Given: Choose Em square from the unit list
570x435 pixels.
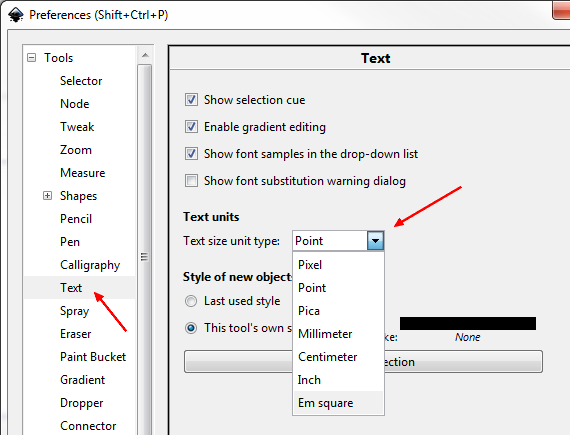Looking at the screenshot, I should tap(338, 403).
